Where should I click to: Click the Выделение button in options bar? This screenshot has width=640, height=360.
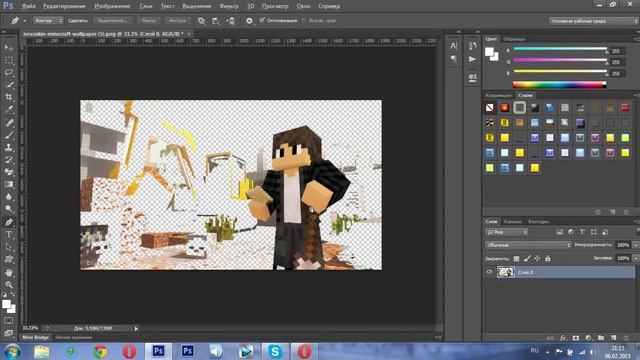click(113, 20)
